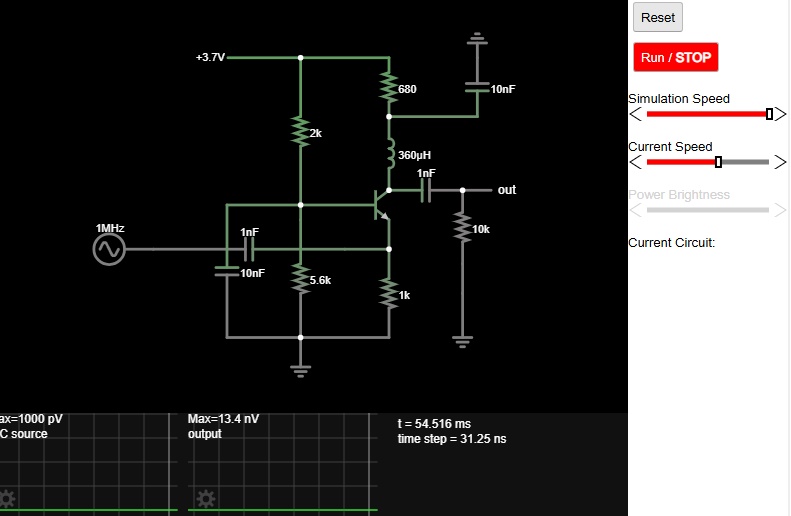This screenshot has width=791, height=516.
Task: Adjust the Current Speed slider handle
Action: 718,162
